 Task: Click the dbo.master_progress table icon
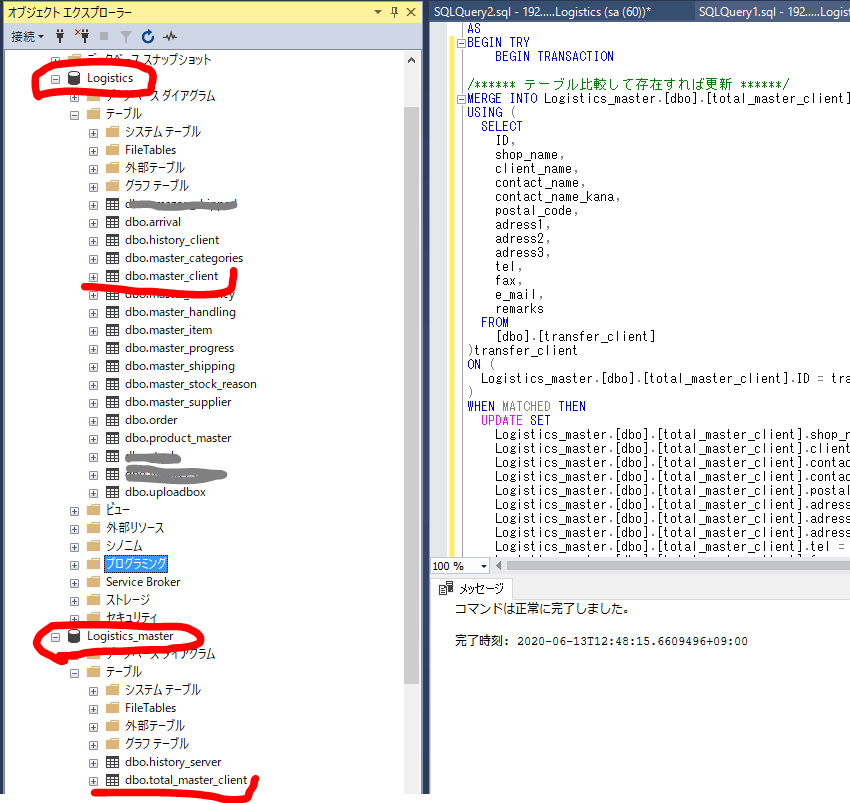[x=112, y=348]
